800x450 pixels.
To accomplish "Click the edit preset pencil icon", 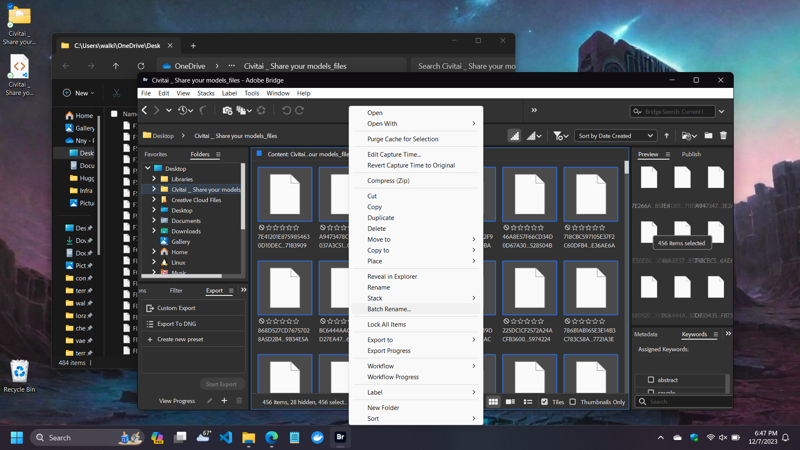I will point(209,401).
